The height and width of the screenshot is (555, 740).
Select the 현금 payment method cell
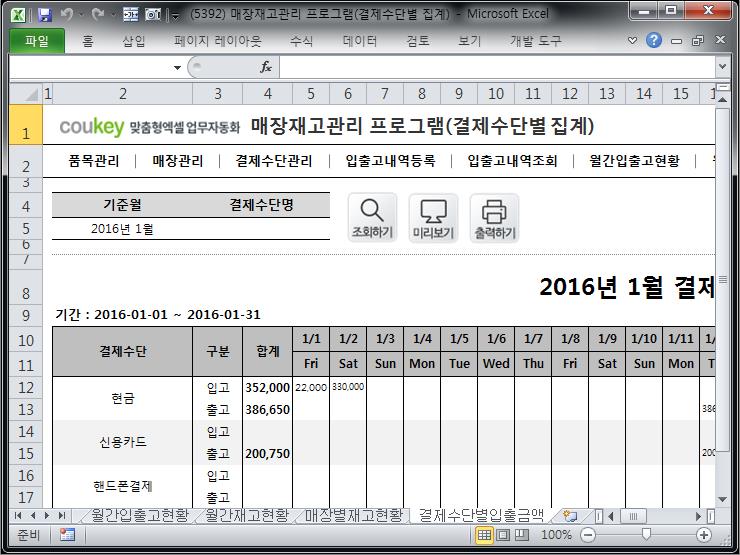pyautogui.click(x=123, y=398)
